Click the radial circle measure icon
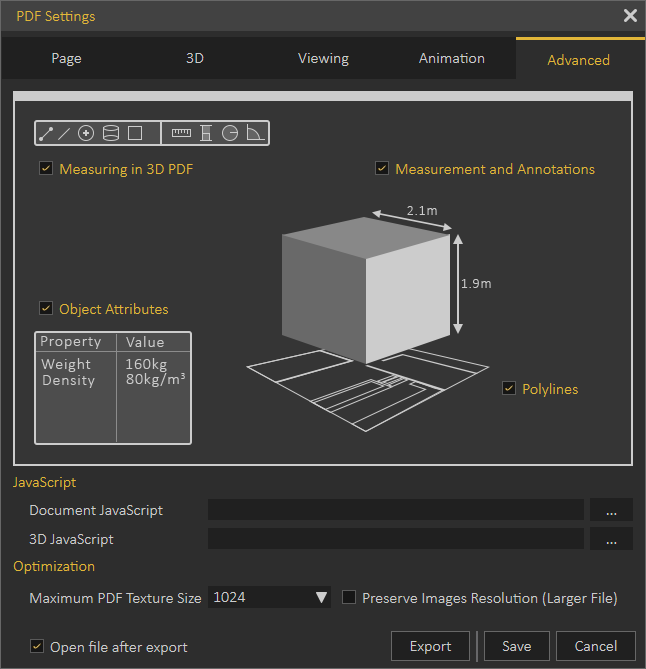 click(x=230, y=133)
